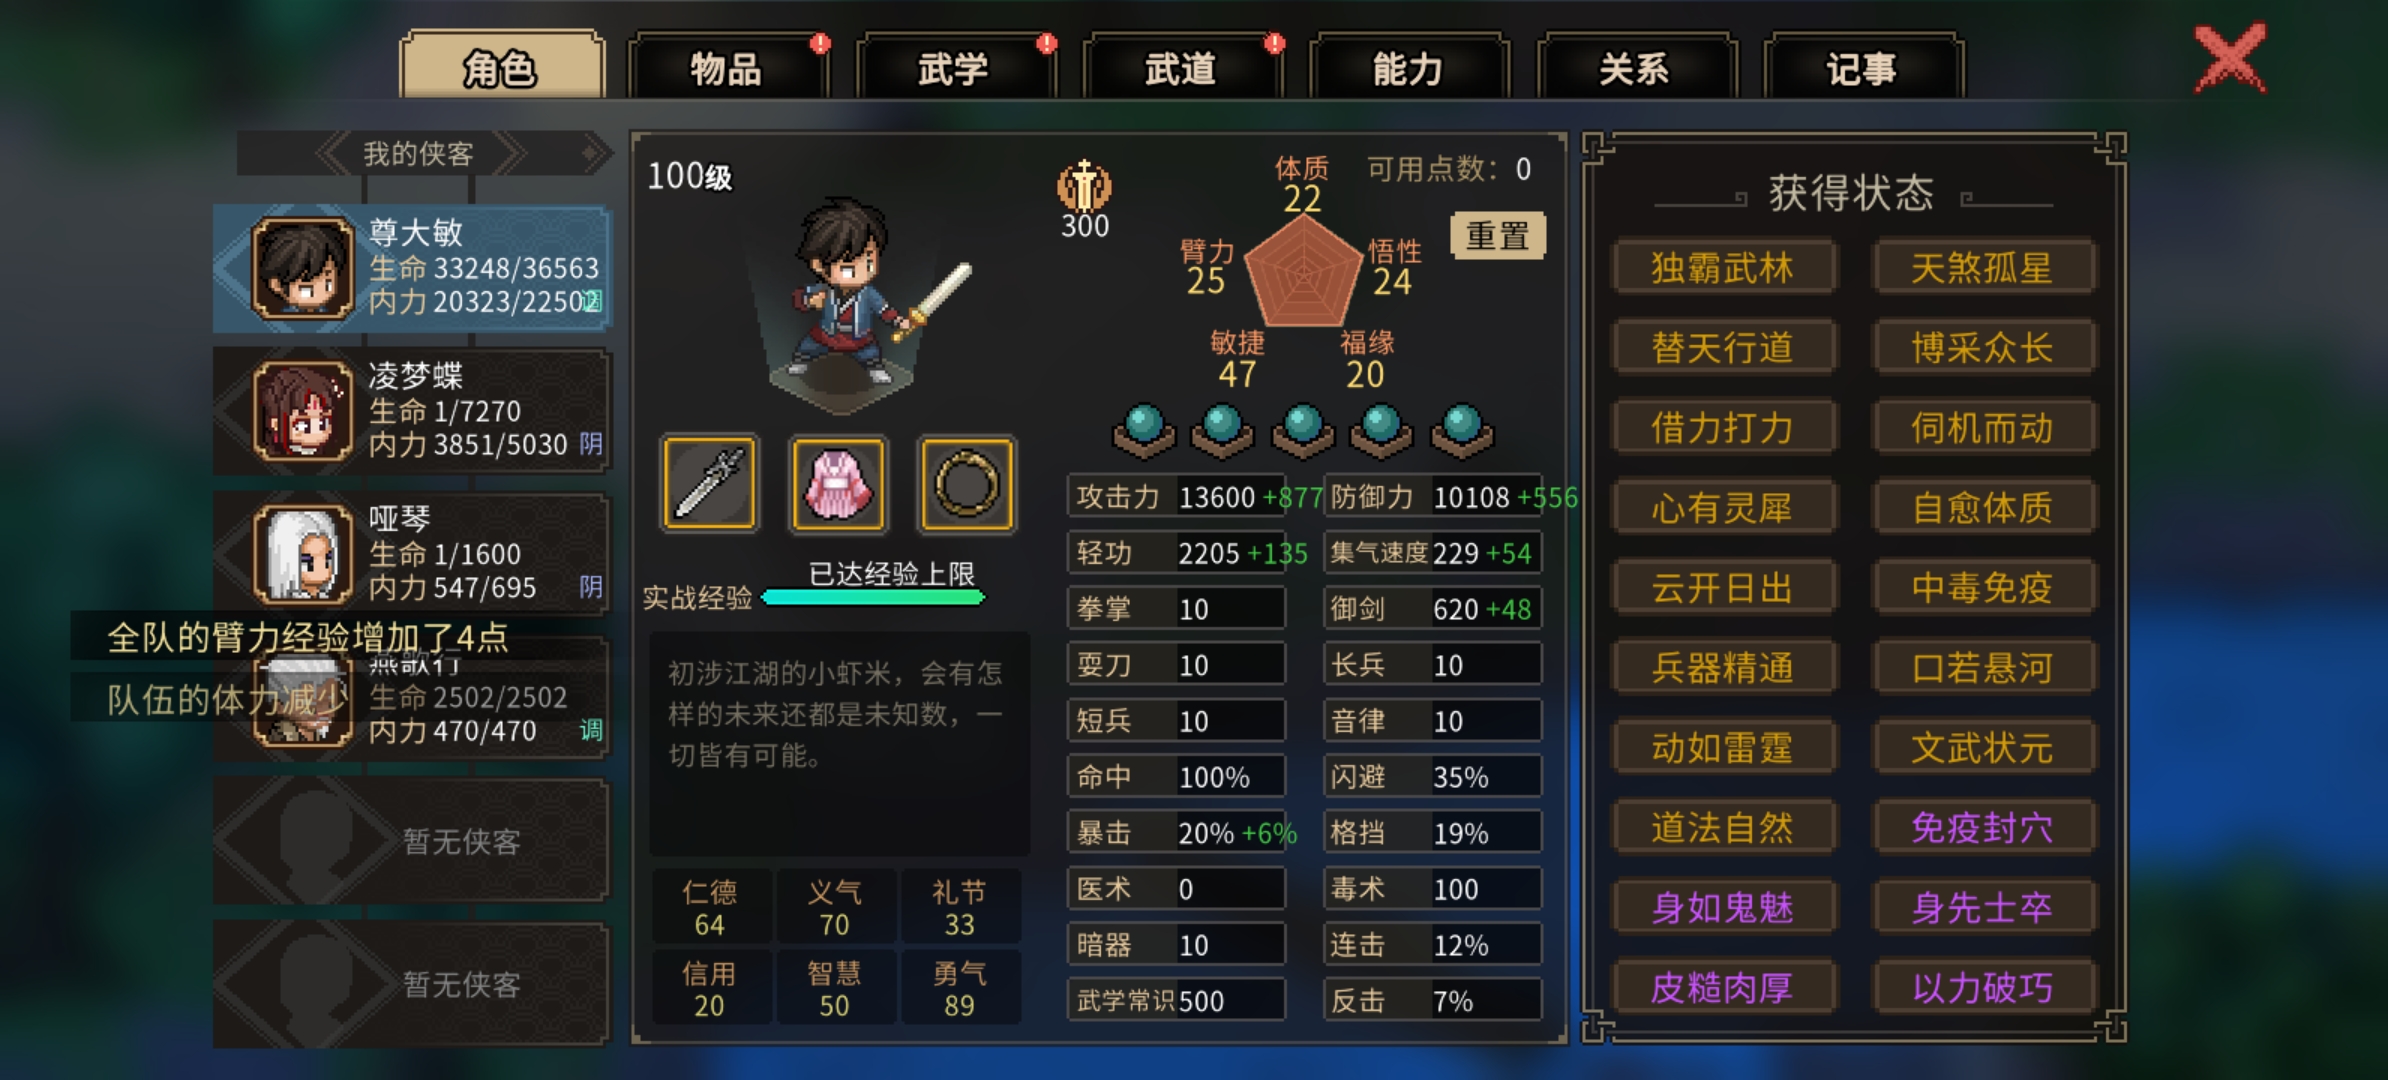This screenshot has height=1080, width=2388.
Task: Select the equipped sword weapon slot
Action: pyautogui.click(x=709, y=484)
